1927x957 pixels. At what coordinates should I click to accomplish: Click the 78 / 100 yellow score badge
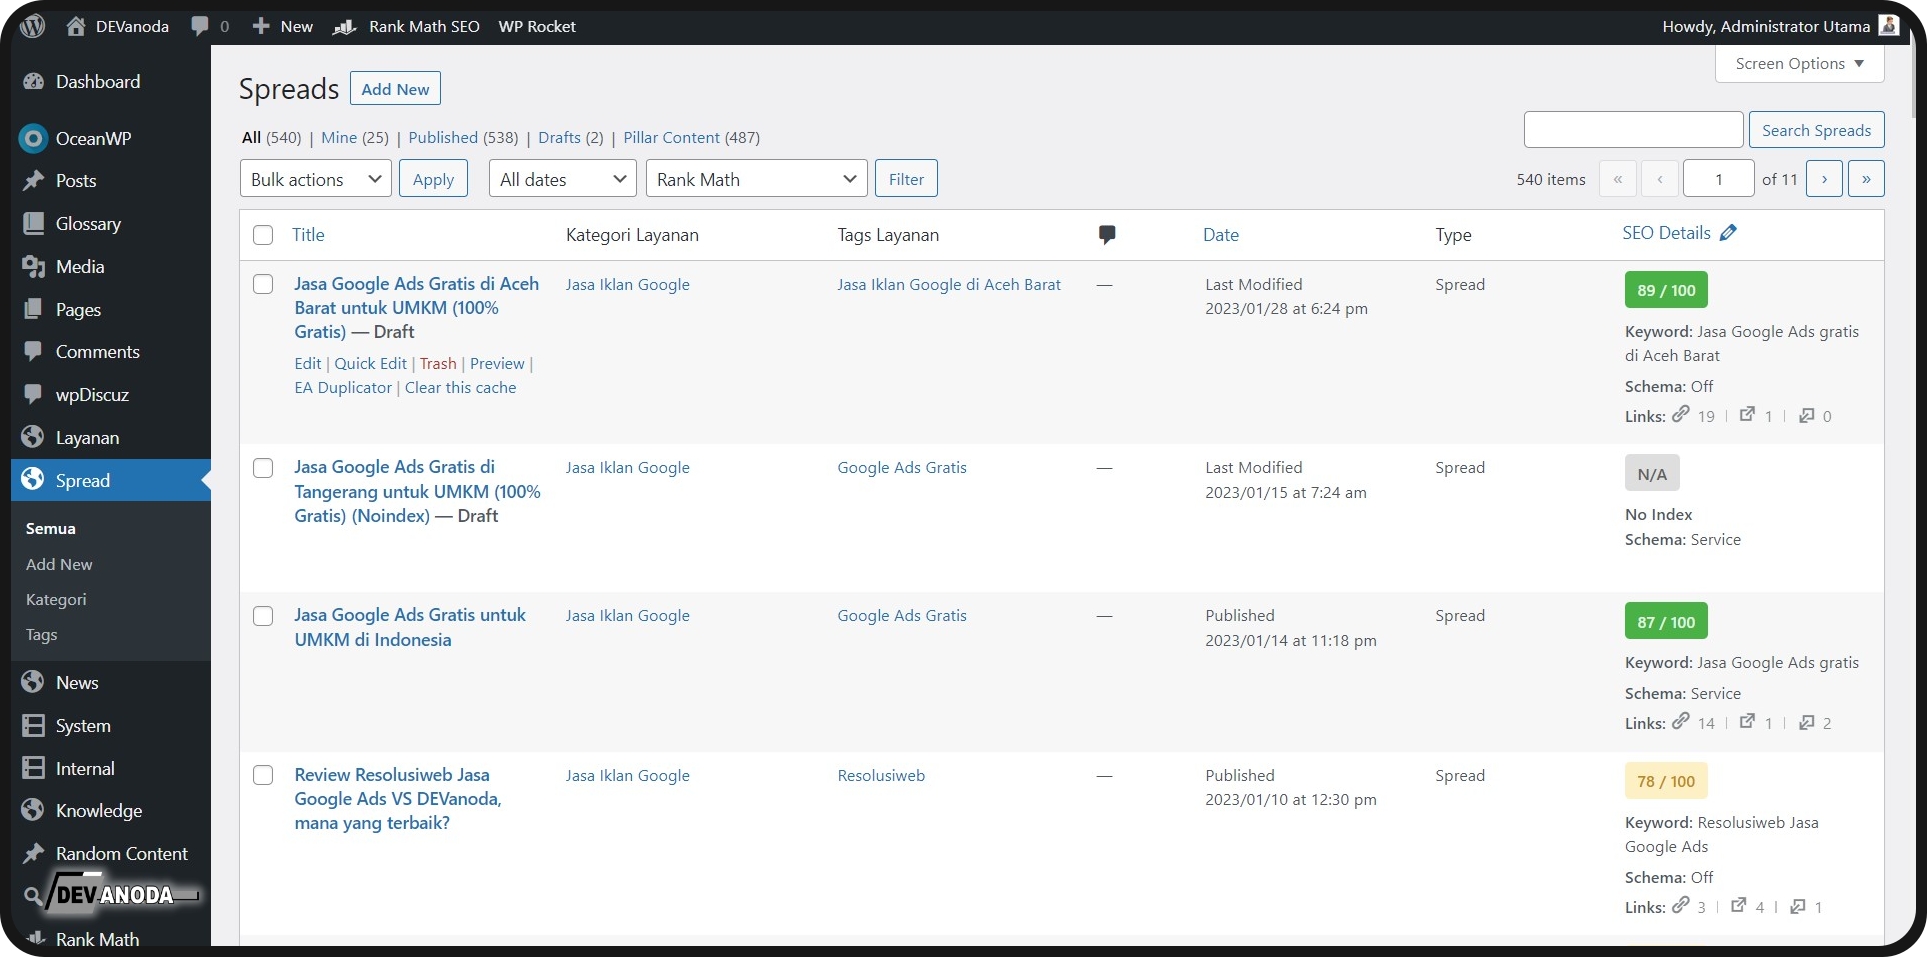[1666, 781]
